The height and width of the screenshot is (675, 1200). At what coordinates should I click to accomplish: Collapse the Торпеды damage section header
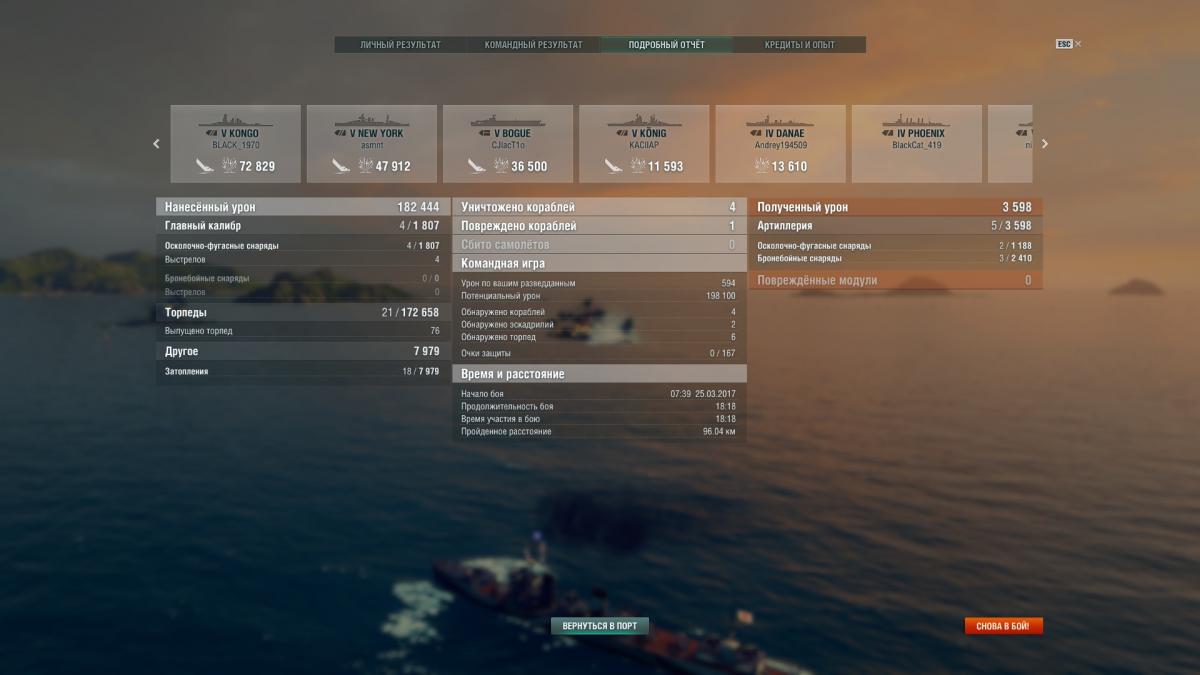click(301, 313)
